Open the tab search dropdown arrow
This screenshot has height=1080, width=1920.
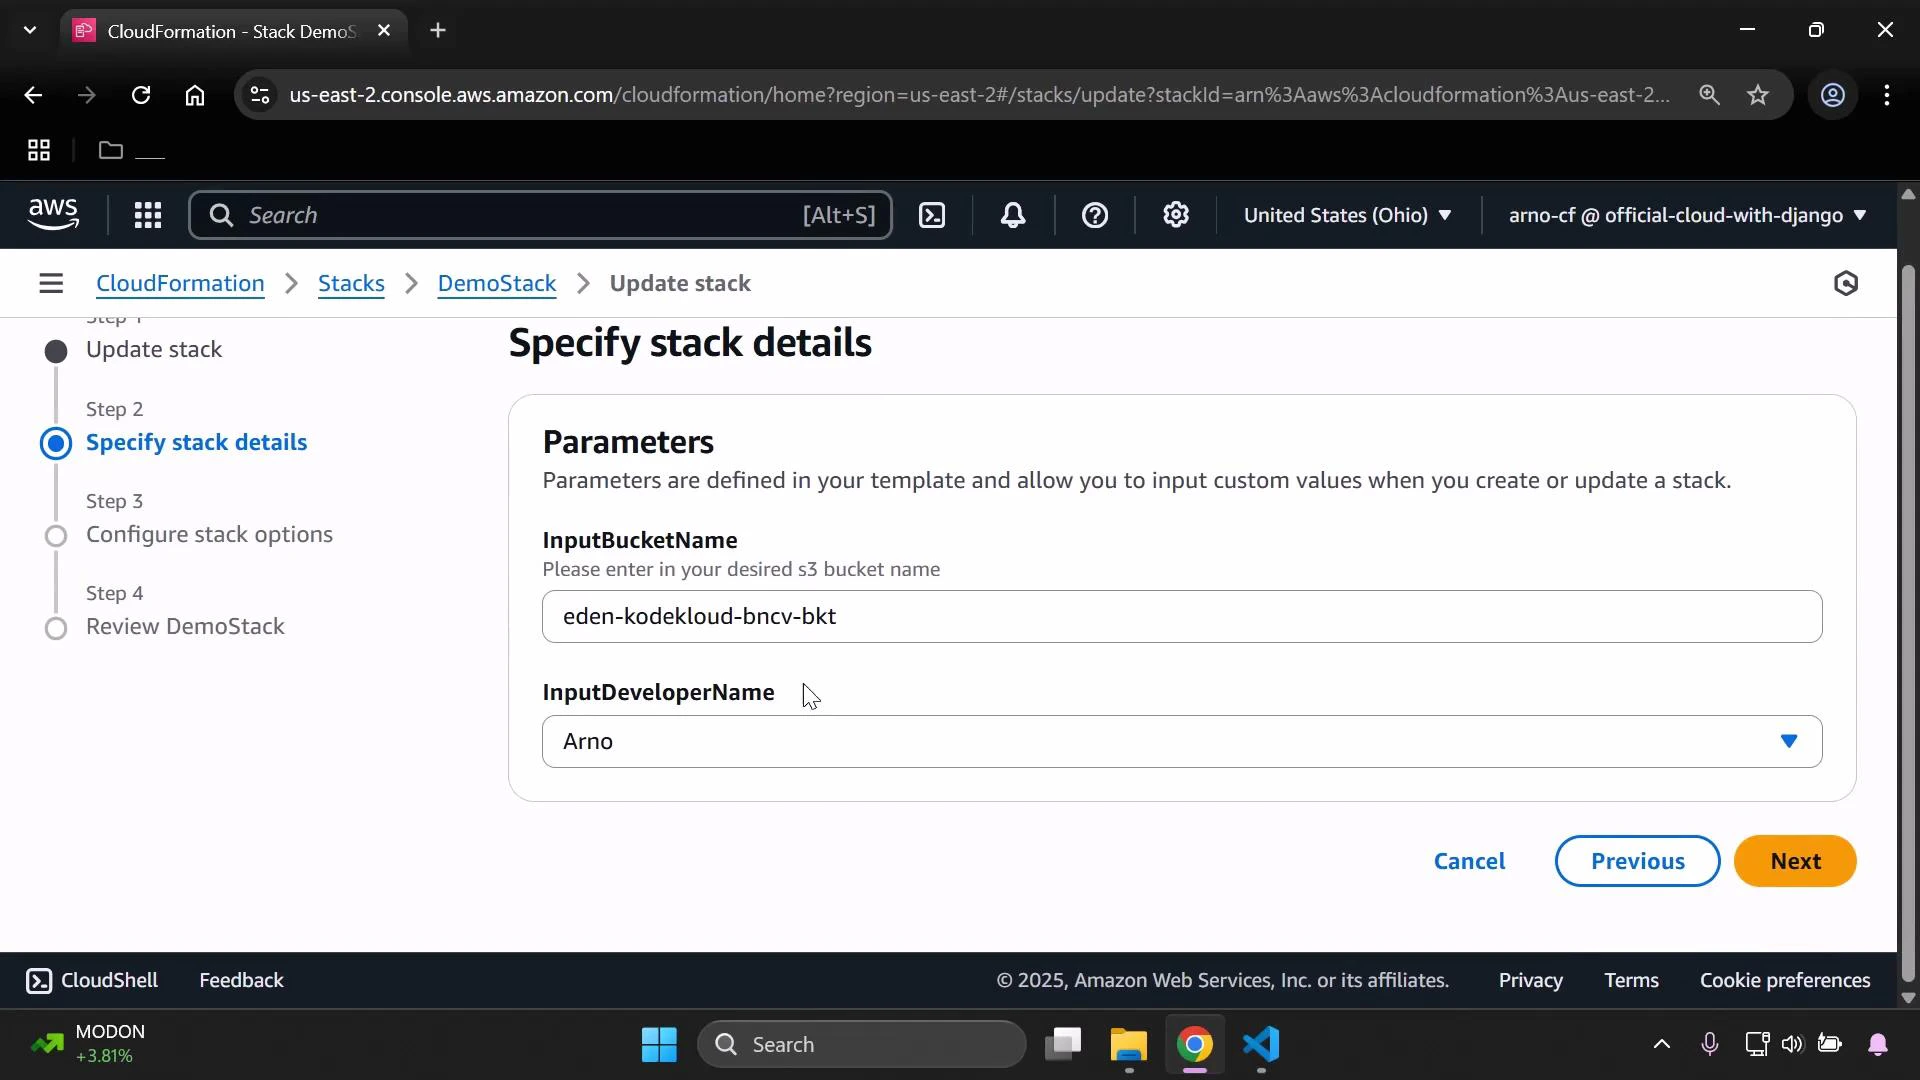point(30,31)
